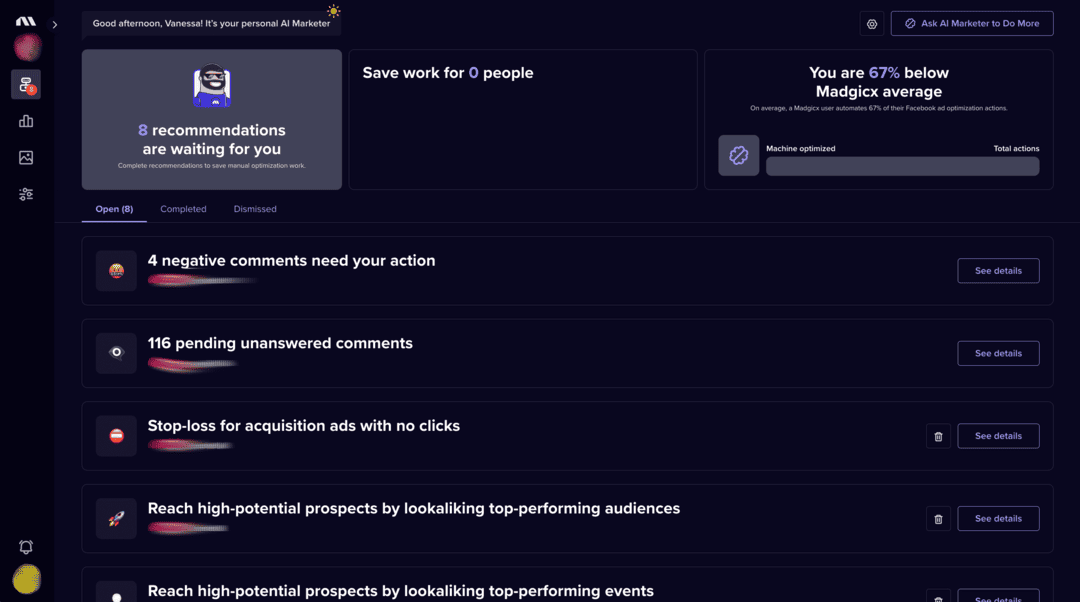Open the notifications bell icon

26,547
